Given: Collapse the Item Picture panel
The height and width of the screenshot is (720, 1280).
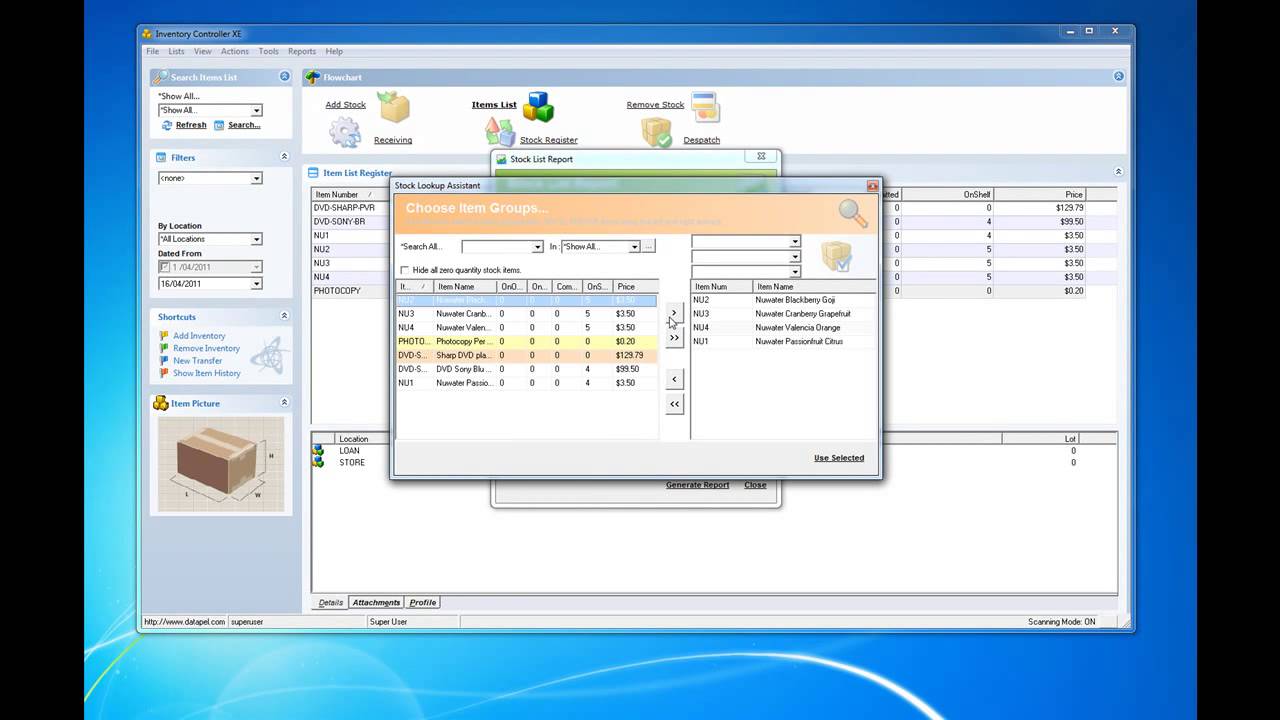Looking at the screenshot, I should (x=284, y=402).
